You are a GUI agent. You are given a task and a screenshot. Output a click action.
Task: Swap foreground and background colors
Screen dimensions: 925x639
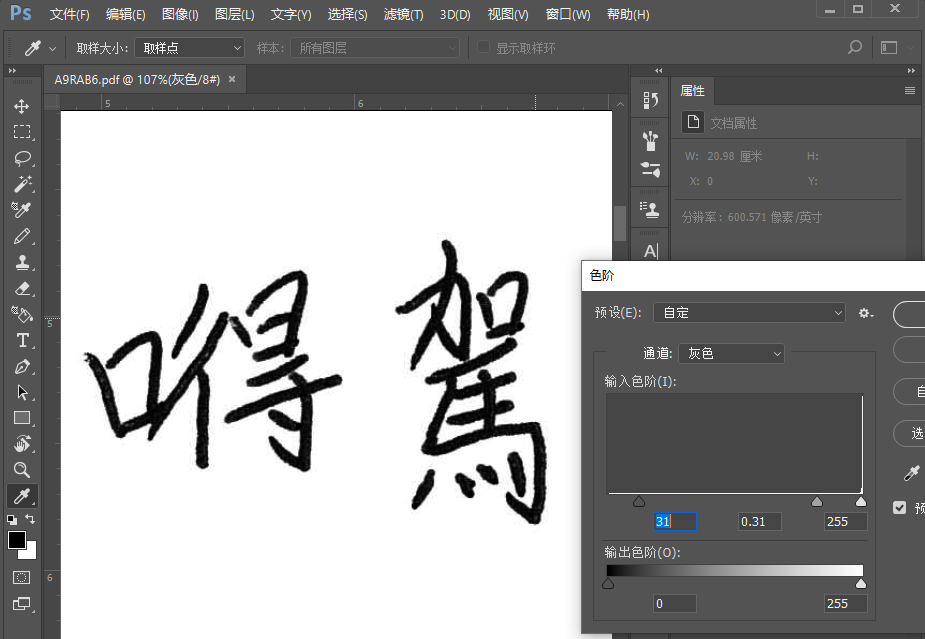30,519
